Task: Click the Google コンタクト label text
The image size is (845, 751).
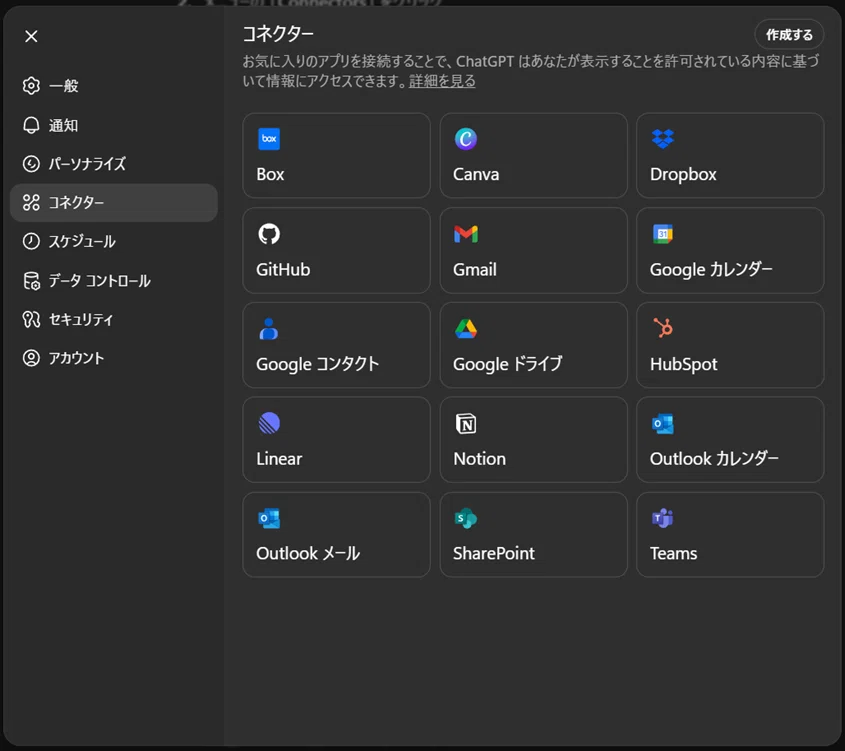Action: 317,364
